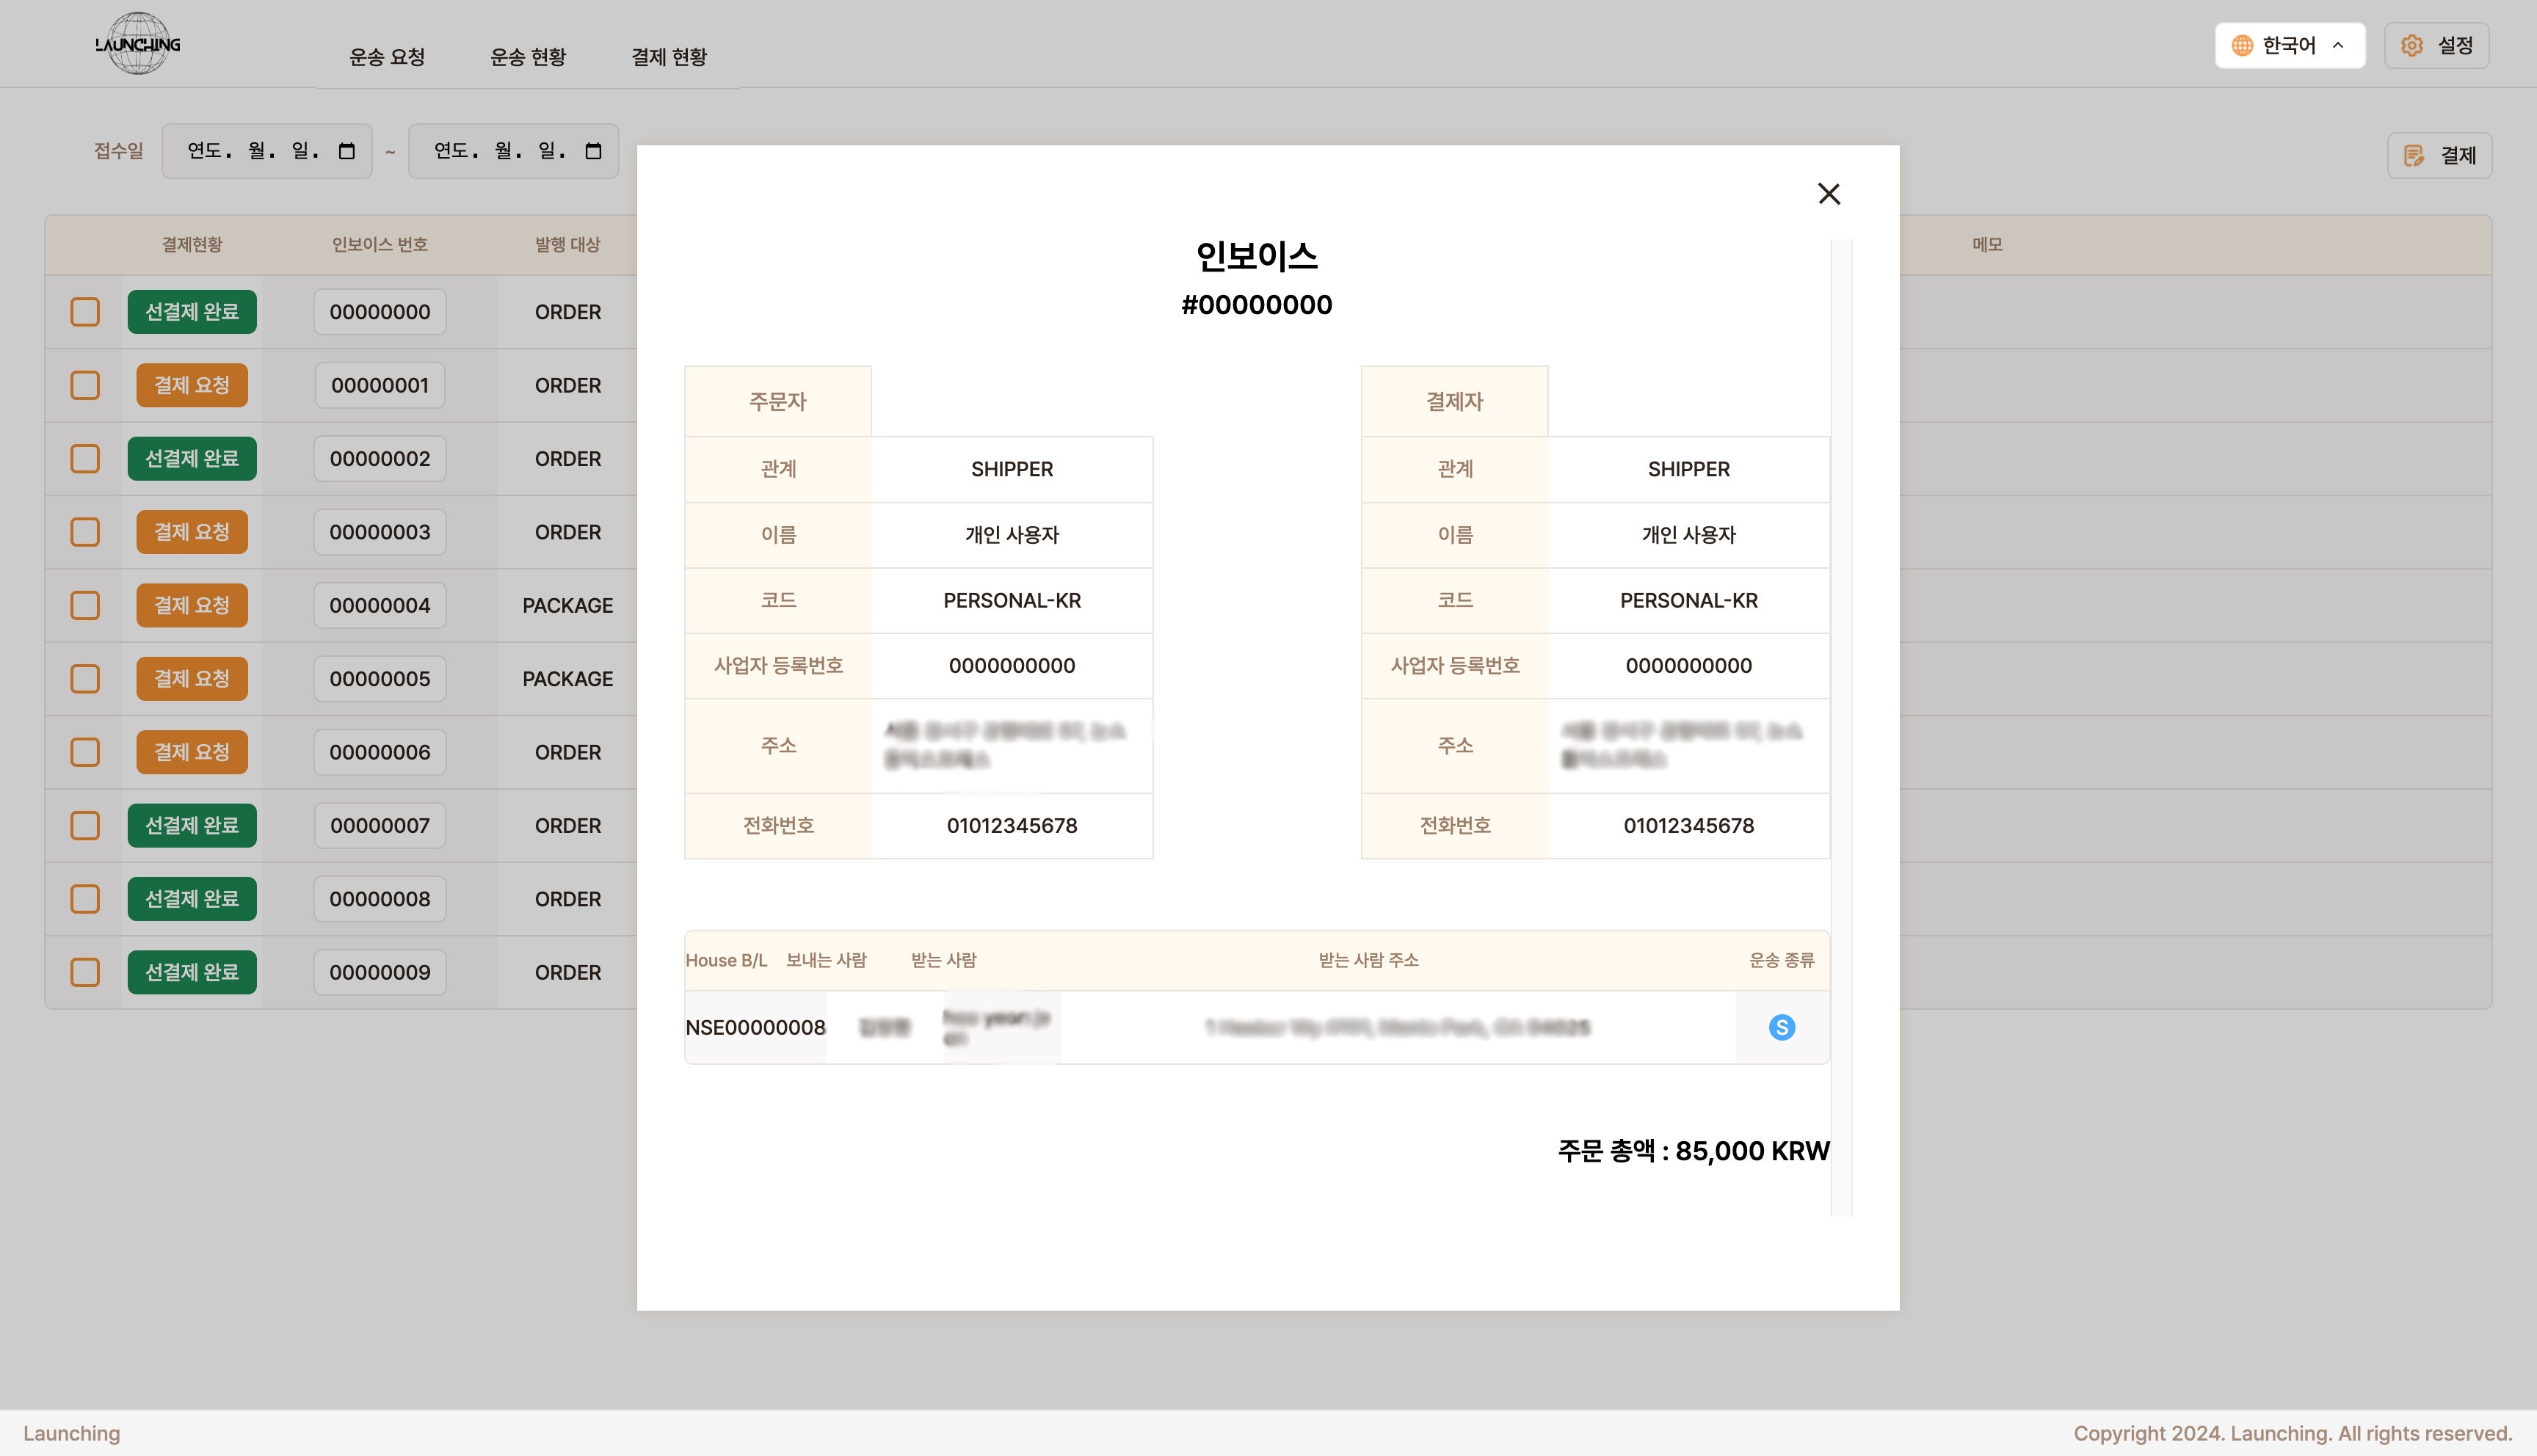Check the checkbox for invoice 00000000
This screenshot has height=1456, width=2537.
85,312
